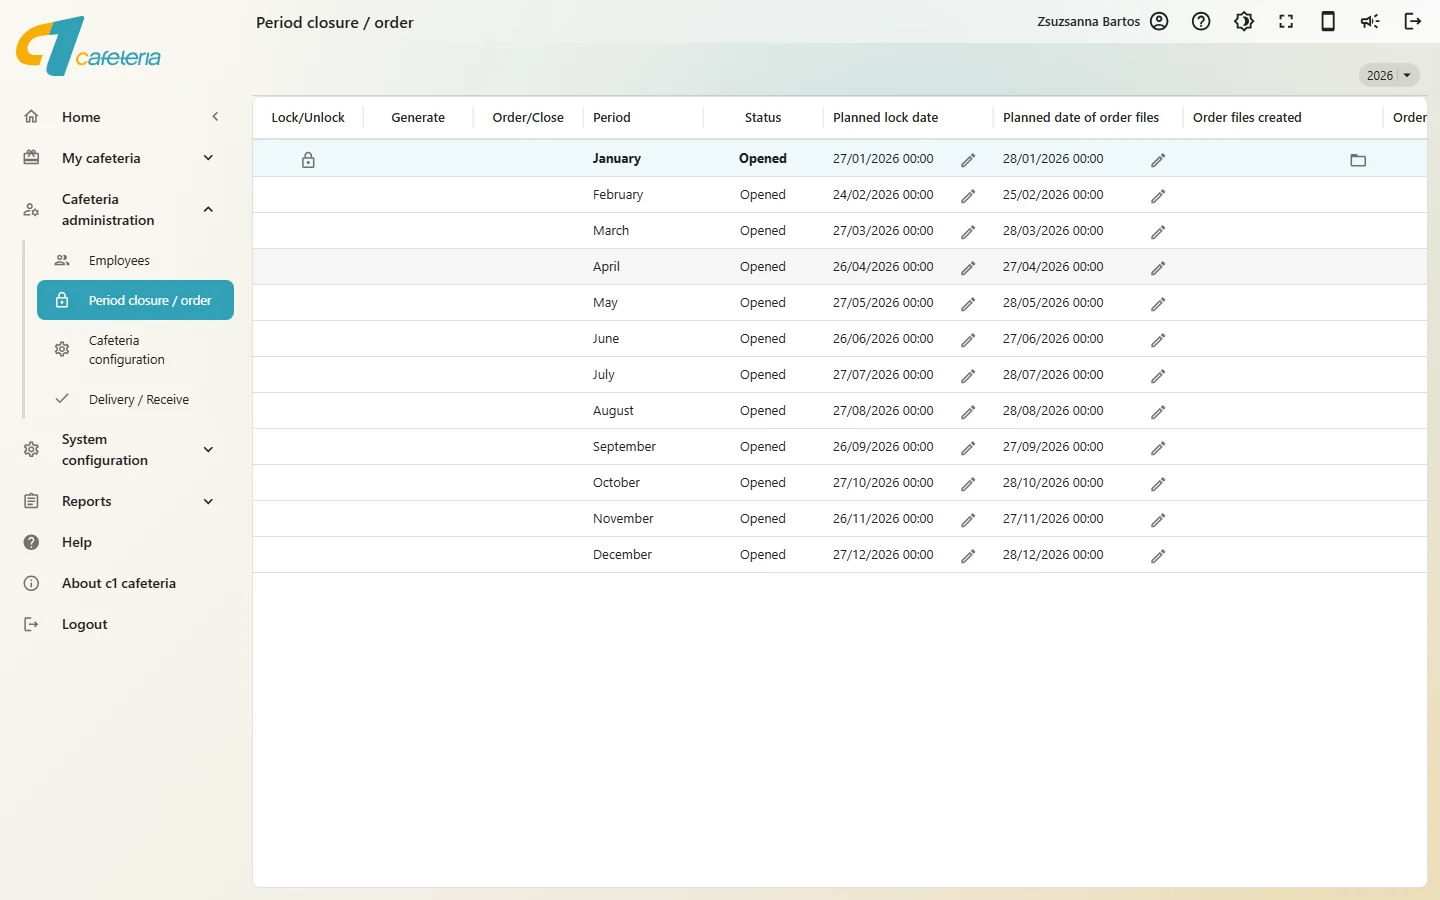Click the Period column header
Viewport: 1440px width, 900px height.
tap(612, 117)
